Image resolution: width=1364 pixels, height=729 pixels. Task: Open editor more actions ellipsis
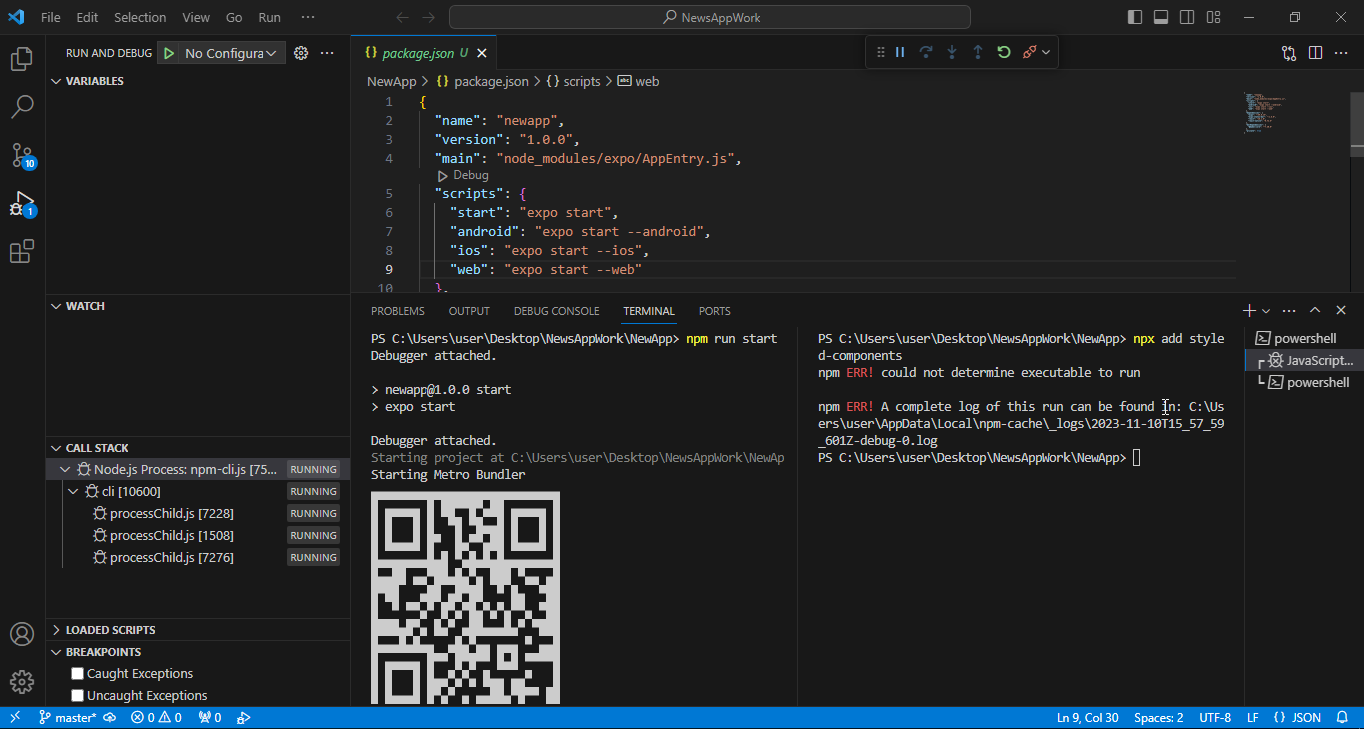pos(1341,53)
